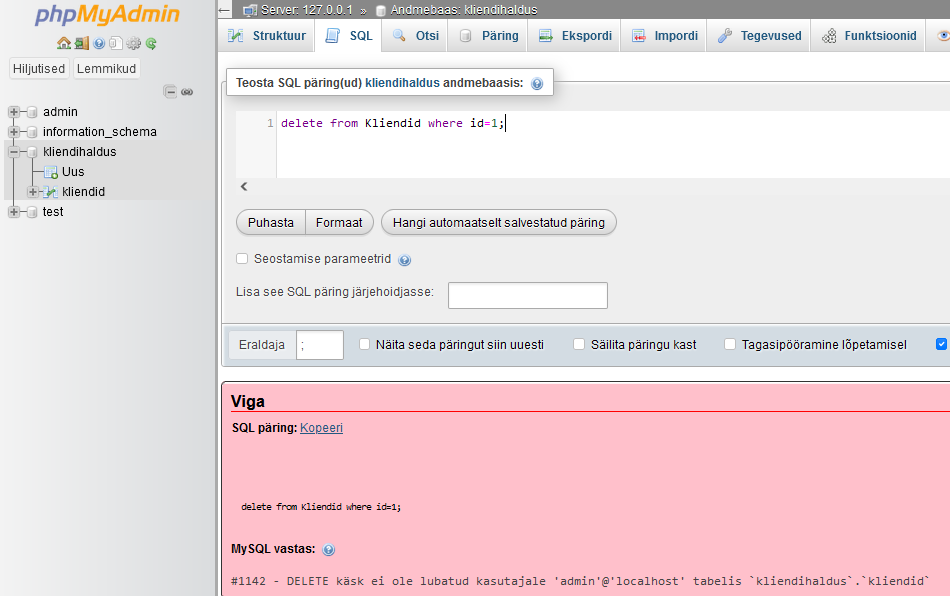Click the Puhasta button
This screenshot has height=596, width=950.
271,222
